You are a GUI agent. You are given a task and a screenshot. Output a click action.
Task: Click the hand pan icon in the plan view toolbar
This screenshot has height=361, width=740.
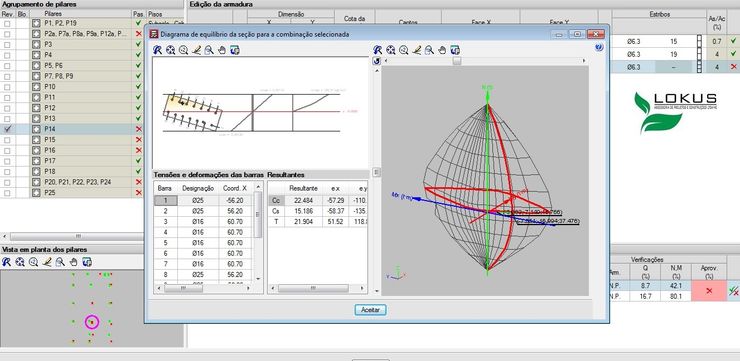[x=74, y=262]
